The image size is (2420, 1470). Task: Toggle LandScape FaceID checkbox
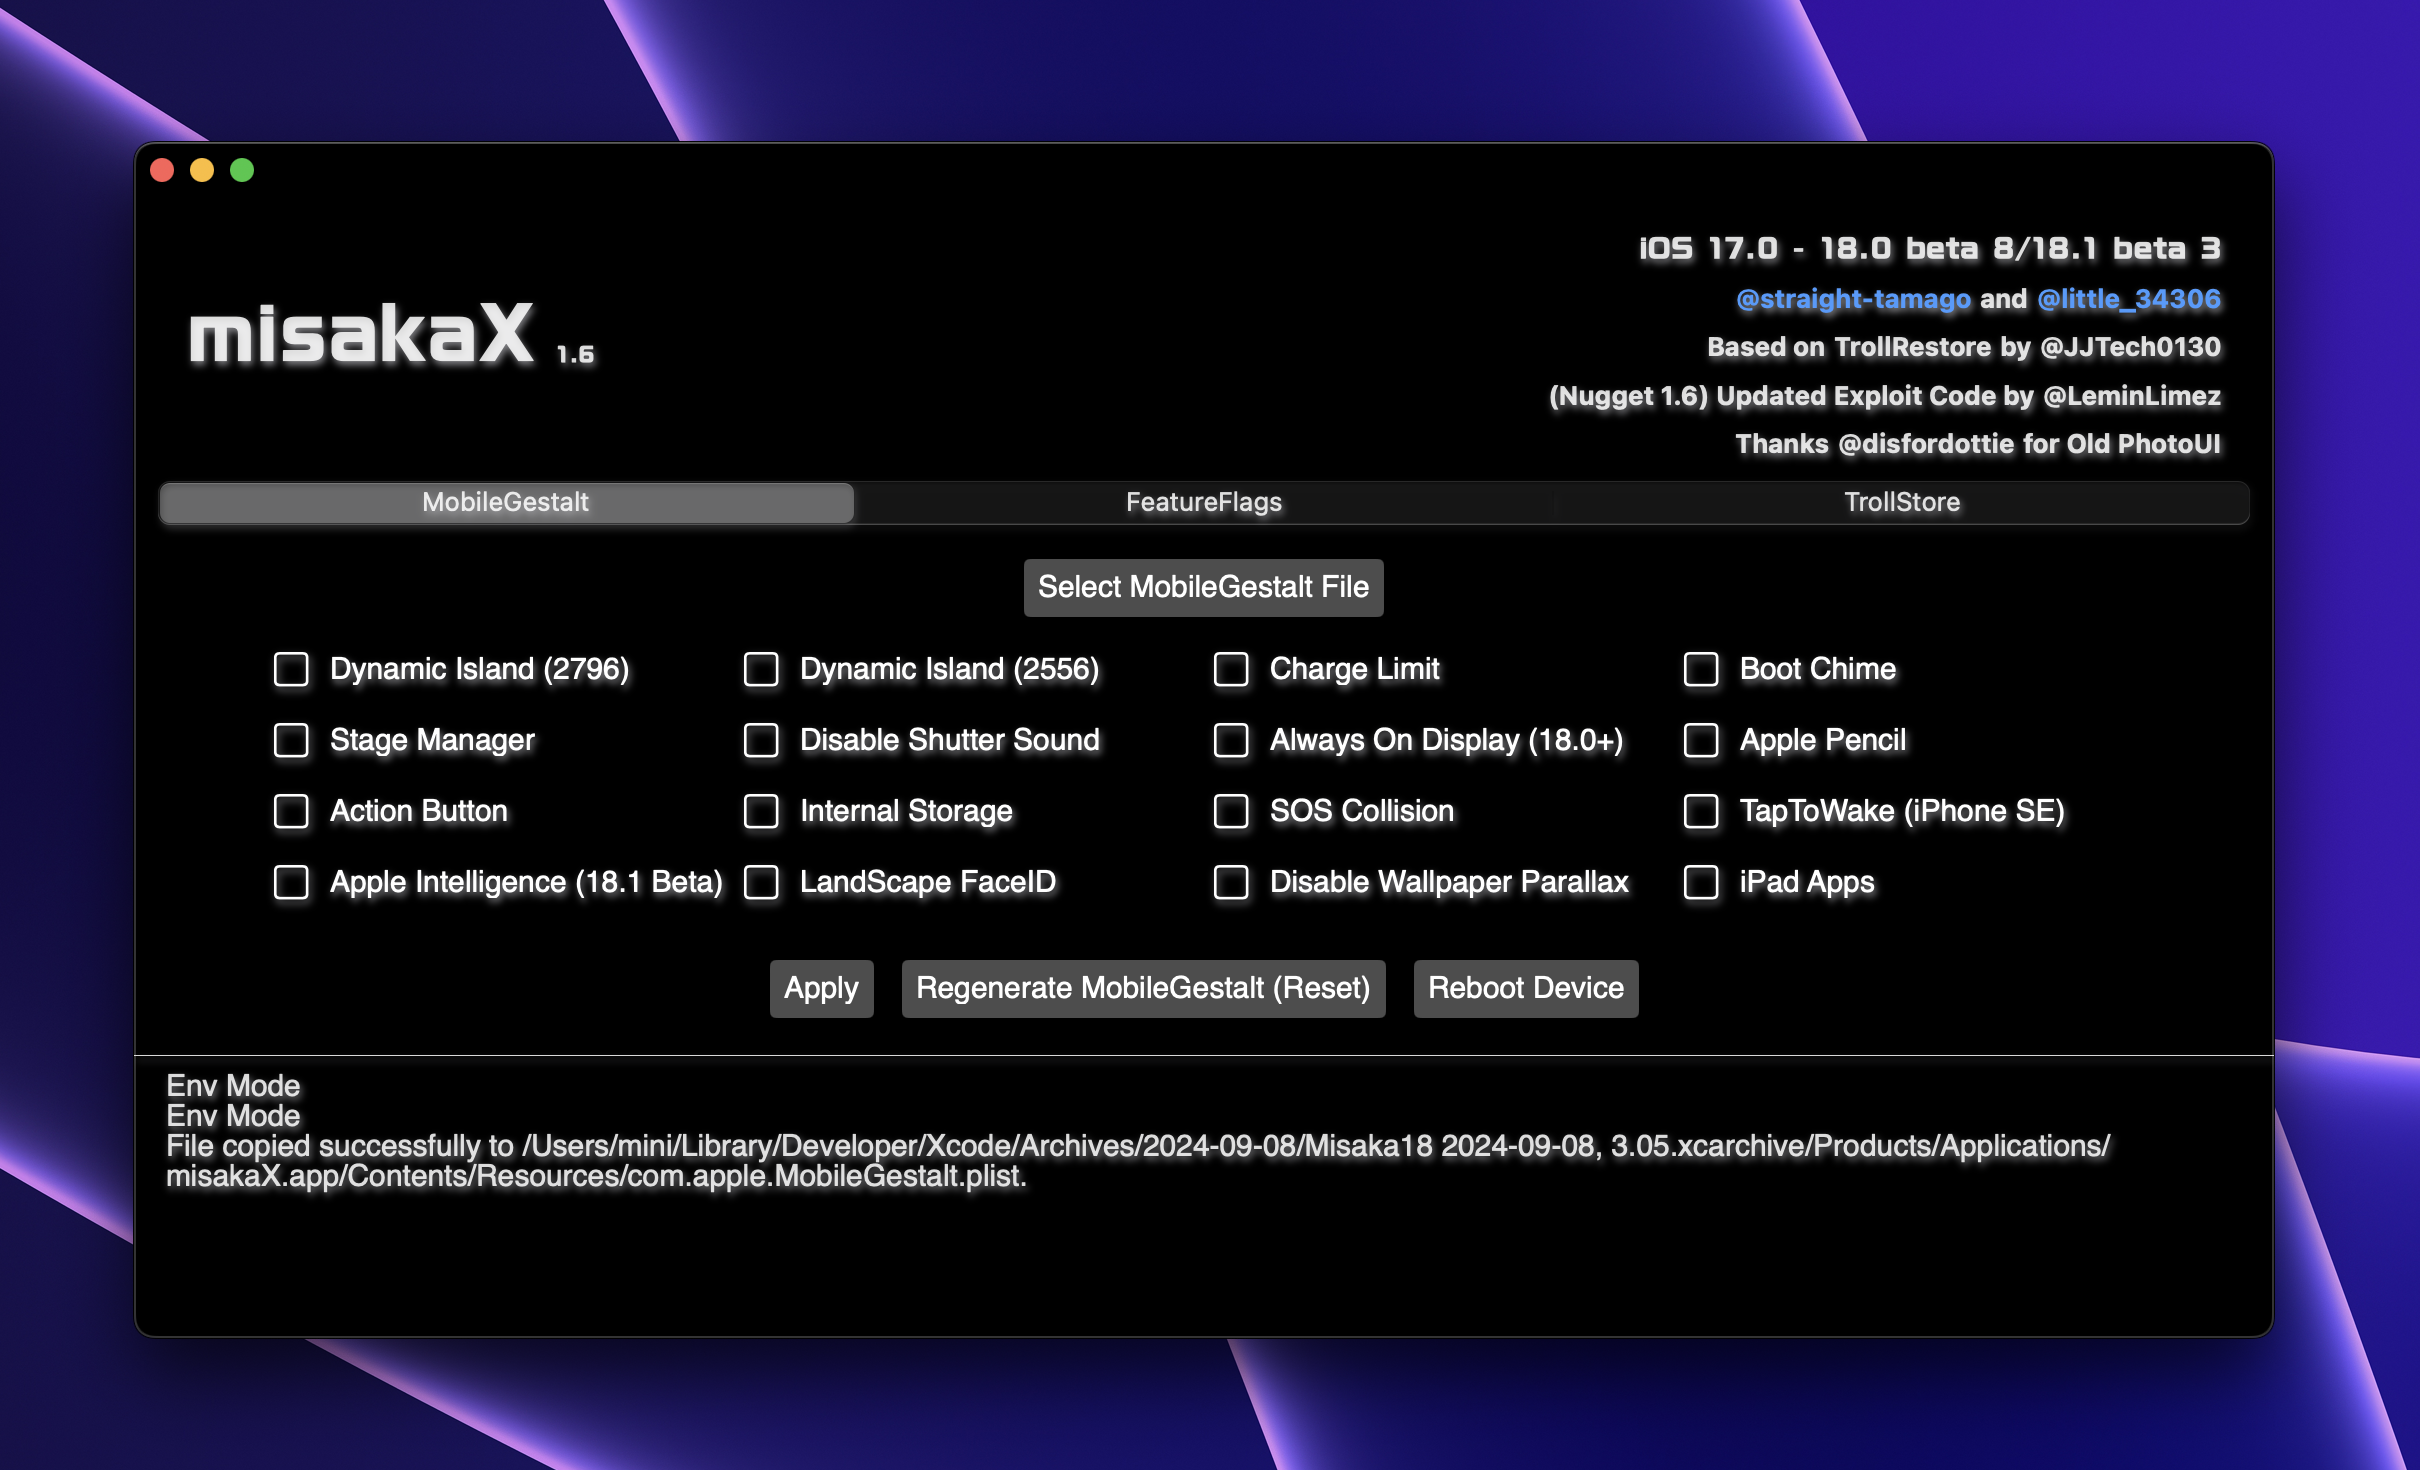coord(762,882)
